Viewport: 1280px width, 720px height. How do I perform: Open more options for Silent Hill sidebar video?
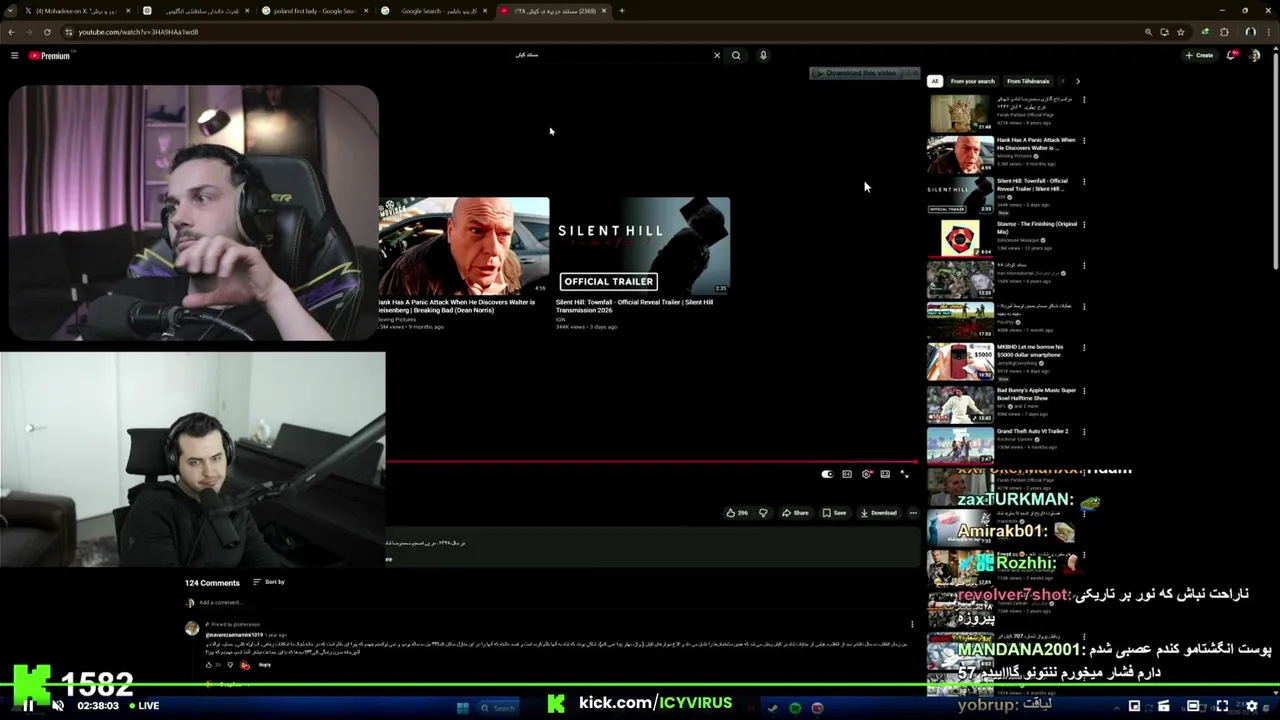1084,182
